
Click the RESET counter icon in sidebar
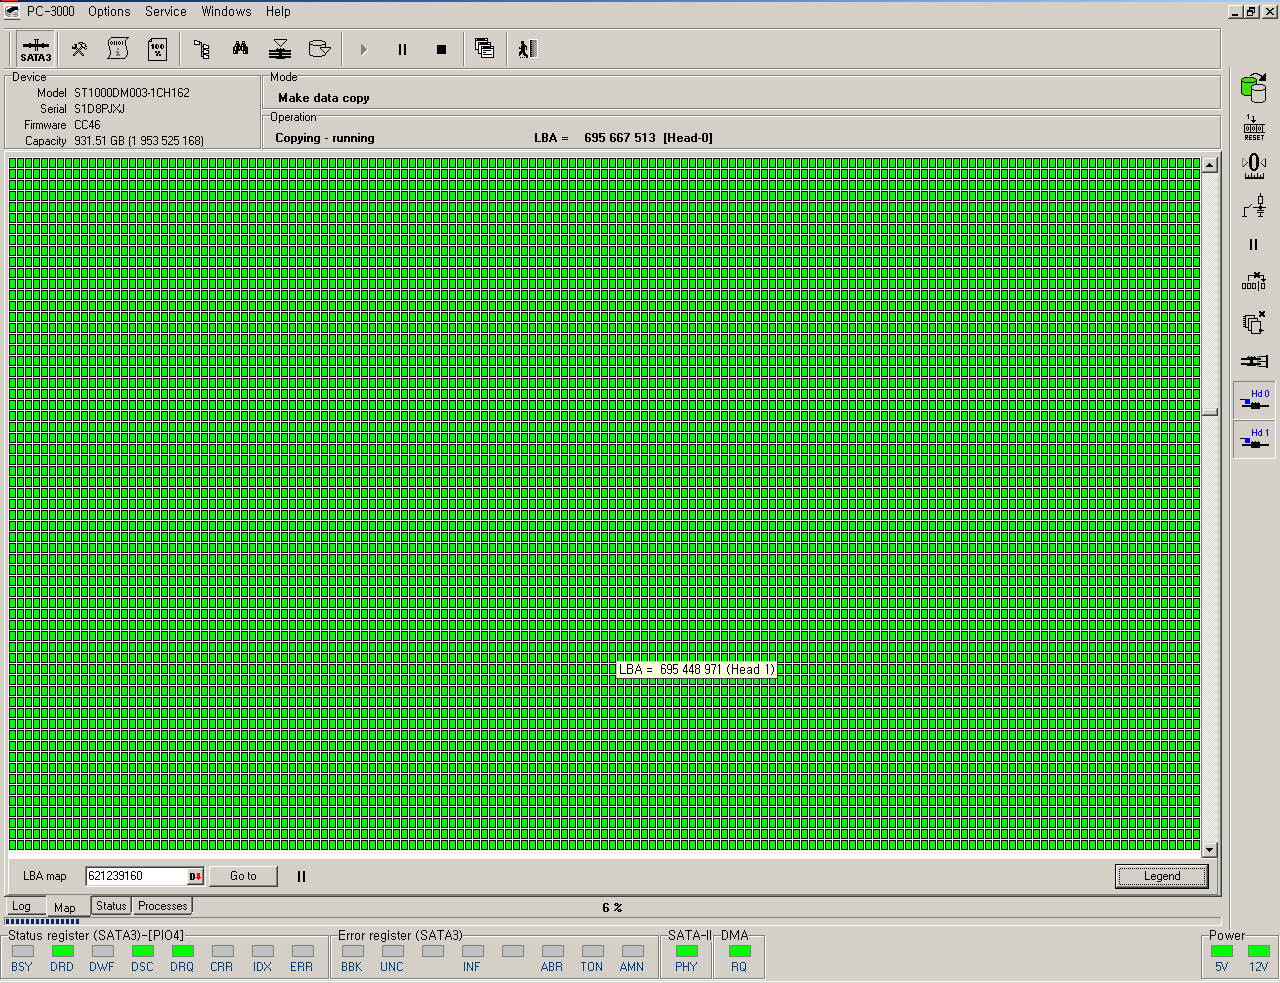tap(1253, 128)
